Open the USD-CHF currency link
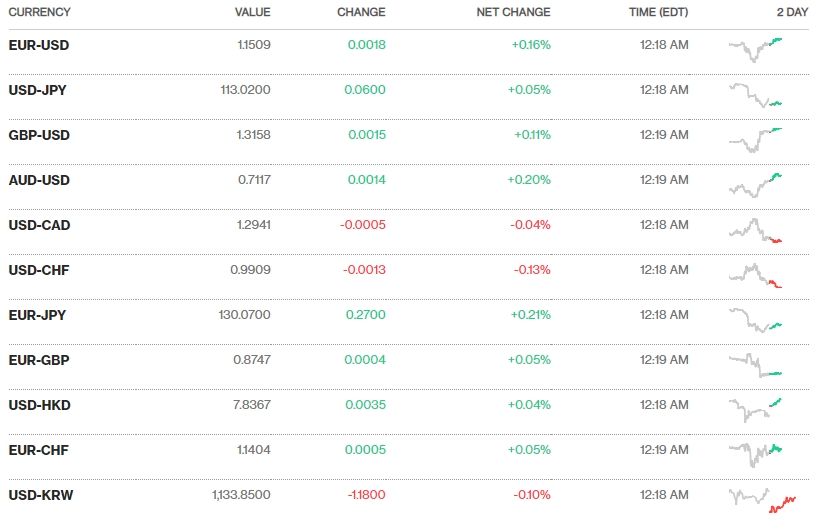The height and width of the screenshot is (519, 818). (x=39, y=270)
